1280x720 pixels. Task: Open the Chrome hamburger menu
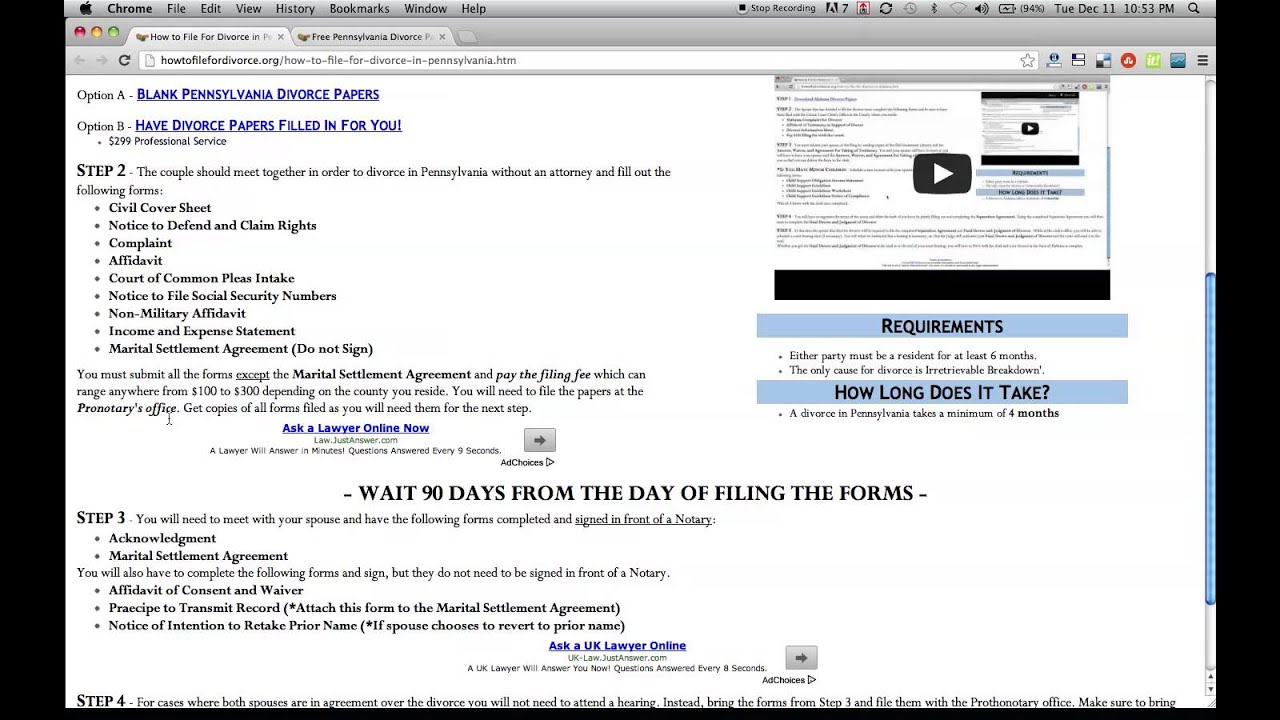pyautogui.click(x=1202, y=60)
